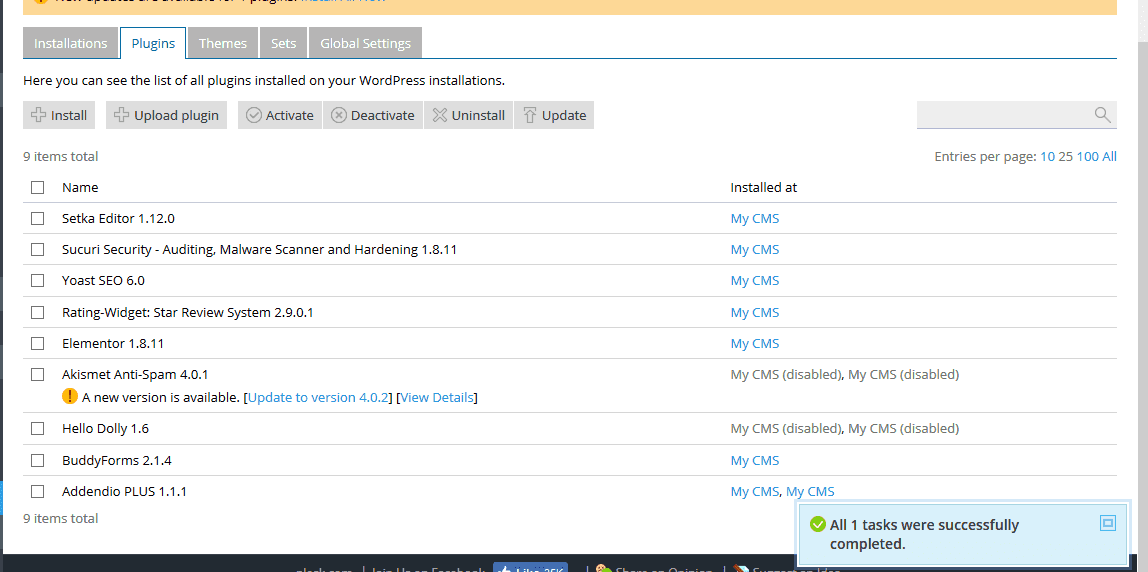This screenshot has height=572, width=1148.
Task: Click View Details link for Akismet
Action: (436, 398)
